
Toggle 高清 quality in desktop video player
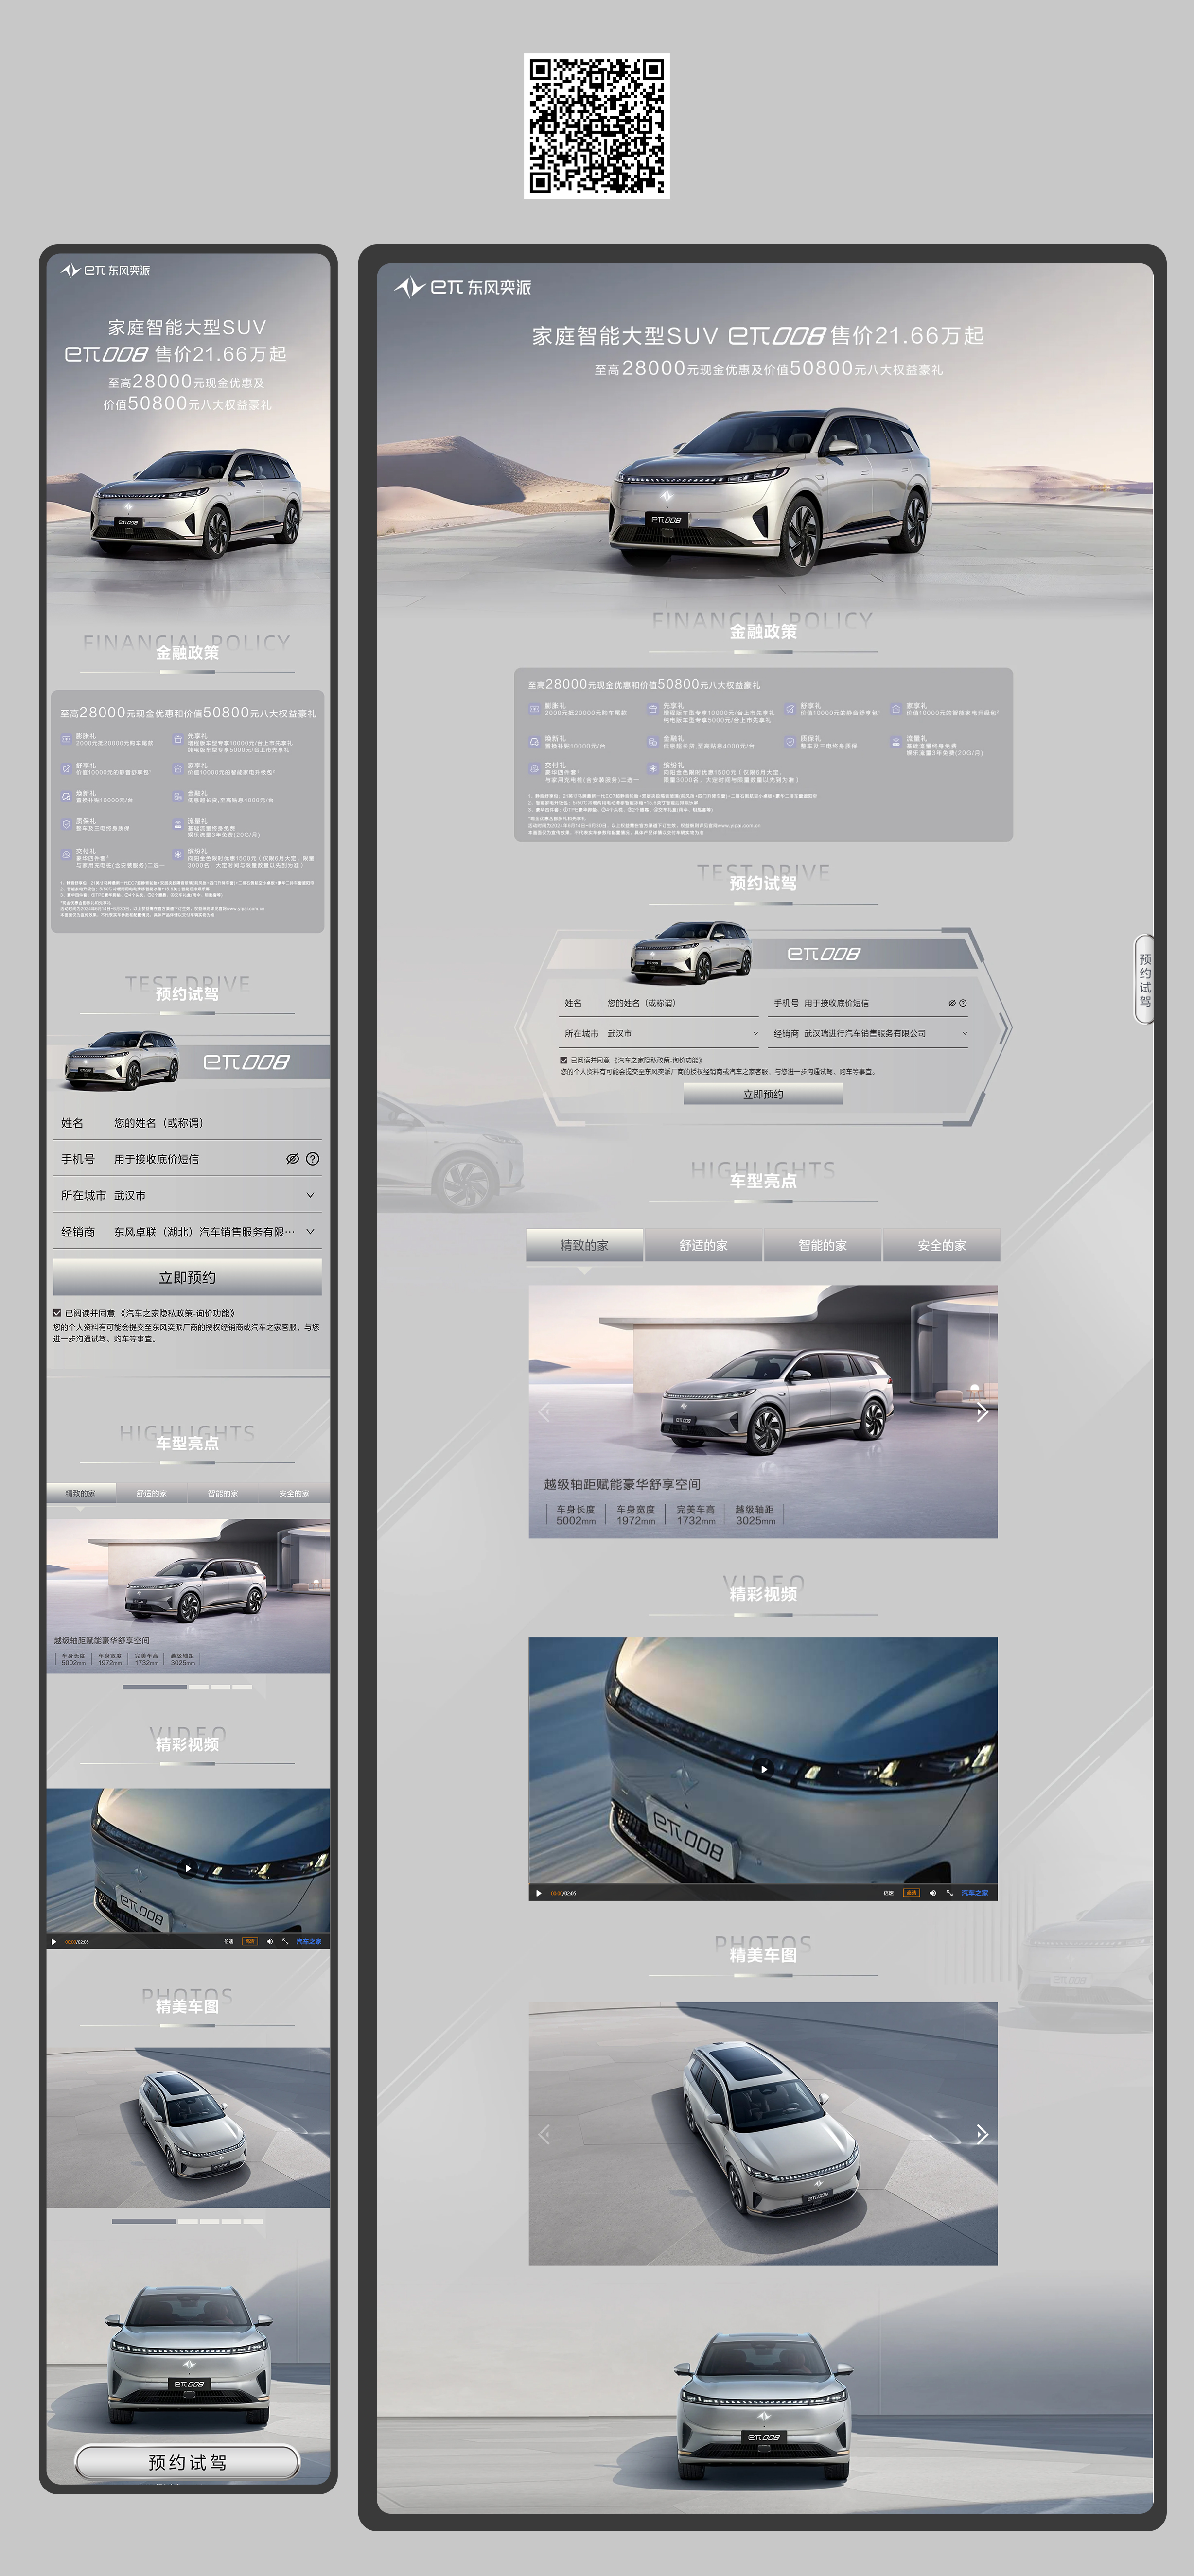pos(911,1893)
